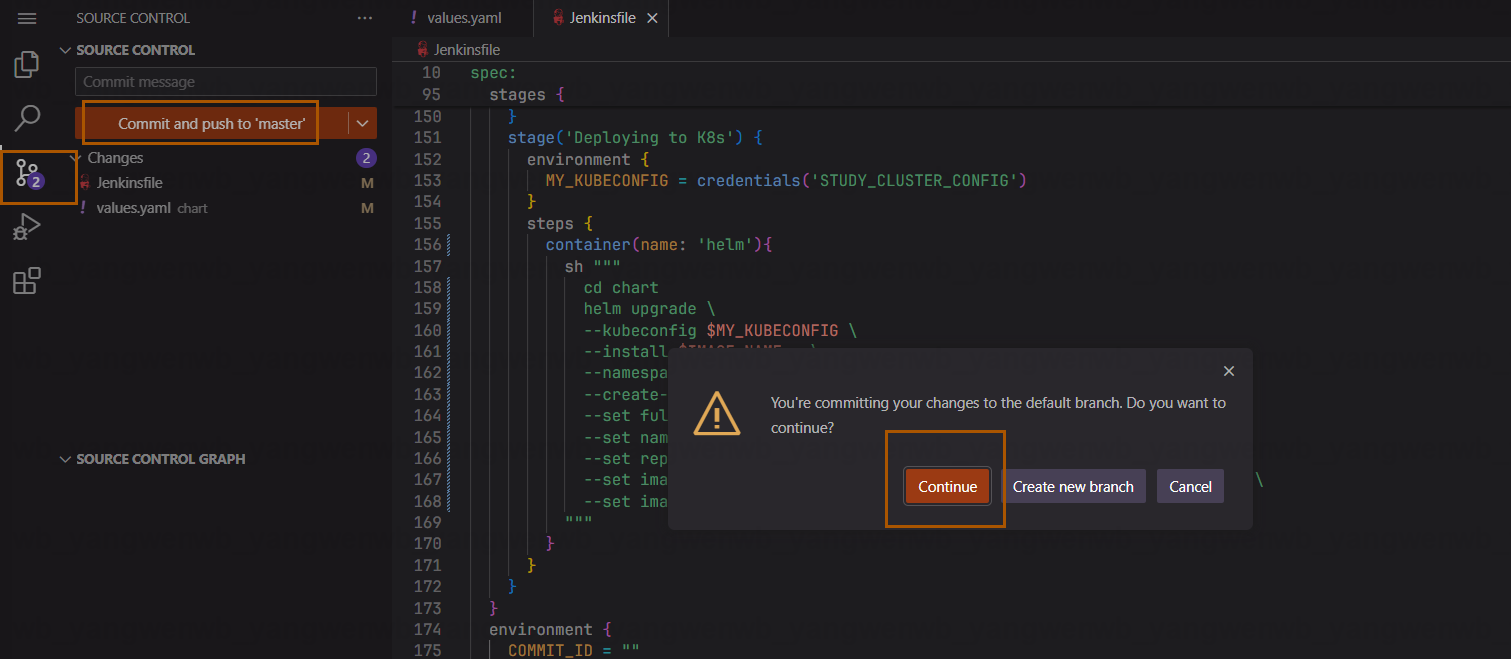Click the SOURCE CONTROL panel title
1511x659 pixels.
click(133, 18)
